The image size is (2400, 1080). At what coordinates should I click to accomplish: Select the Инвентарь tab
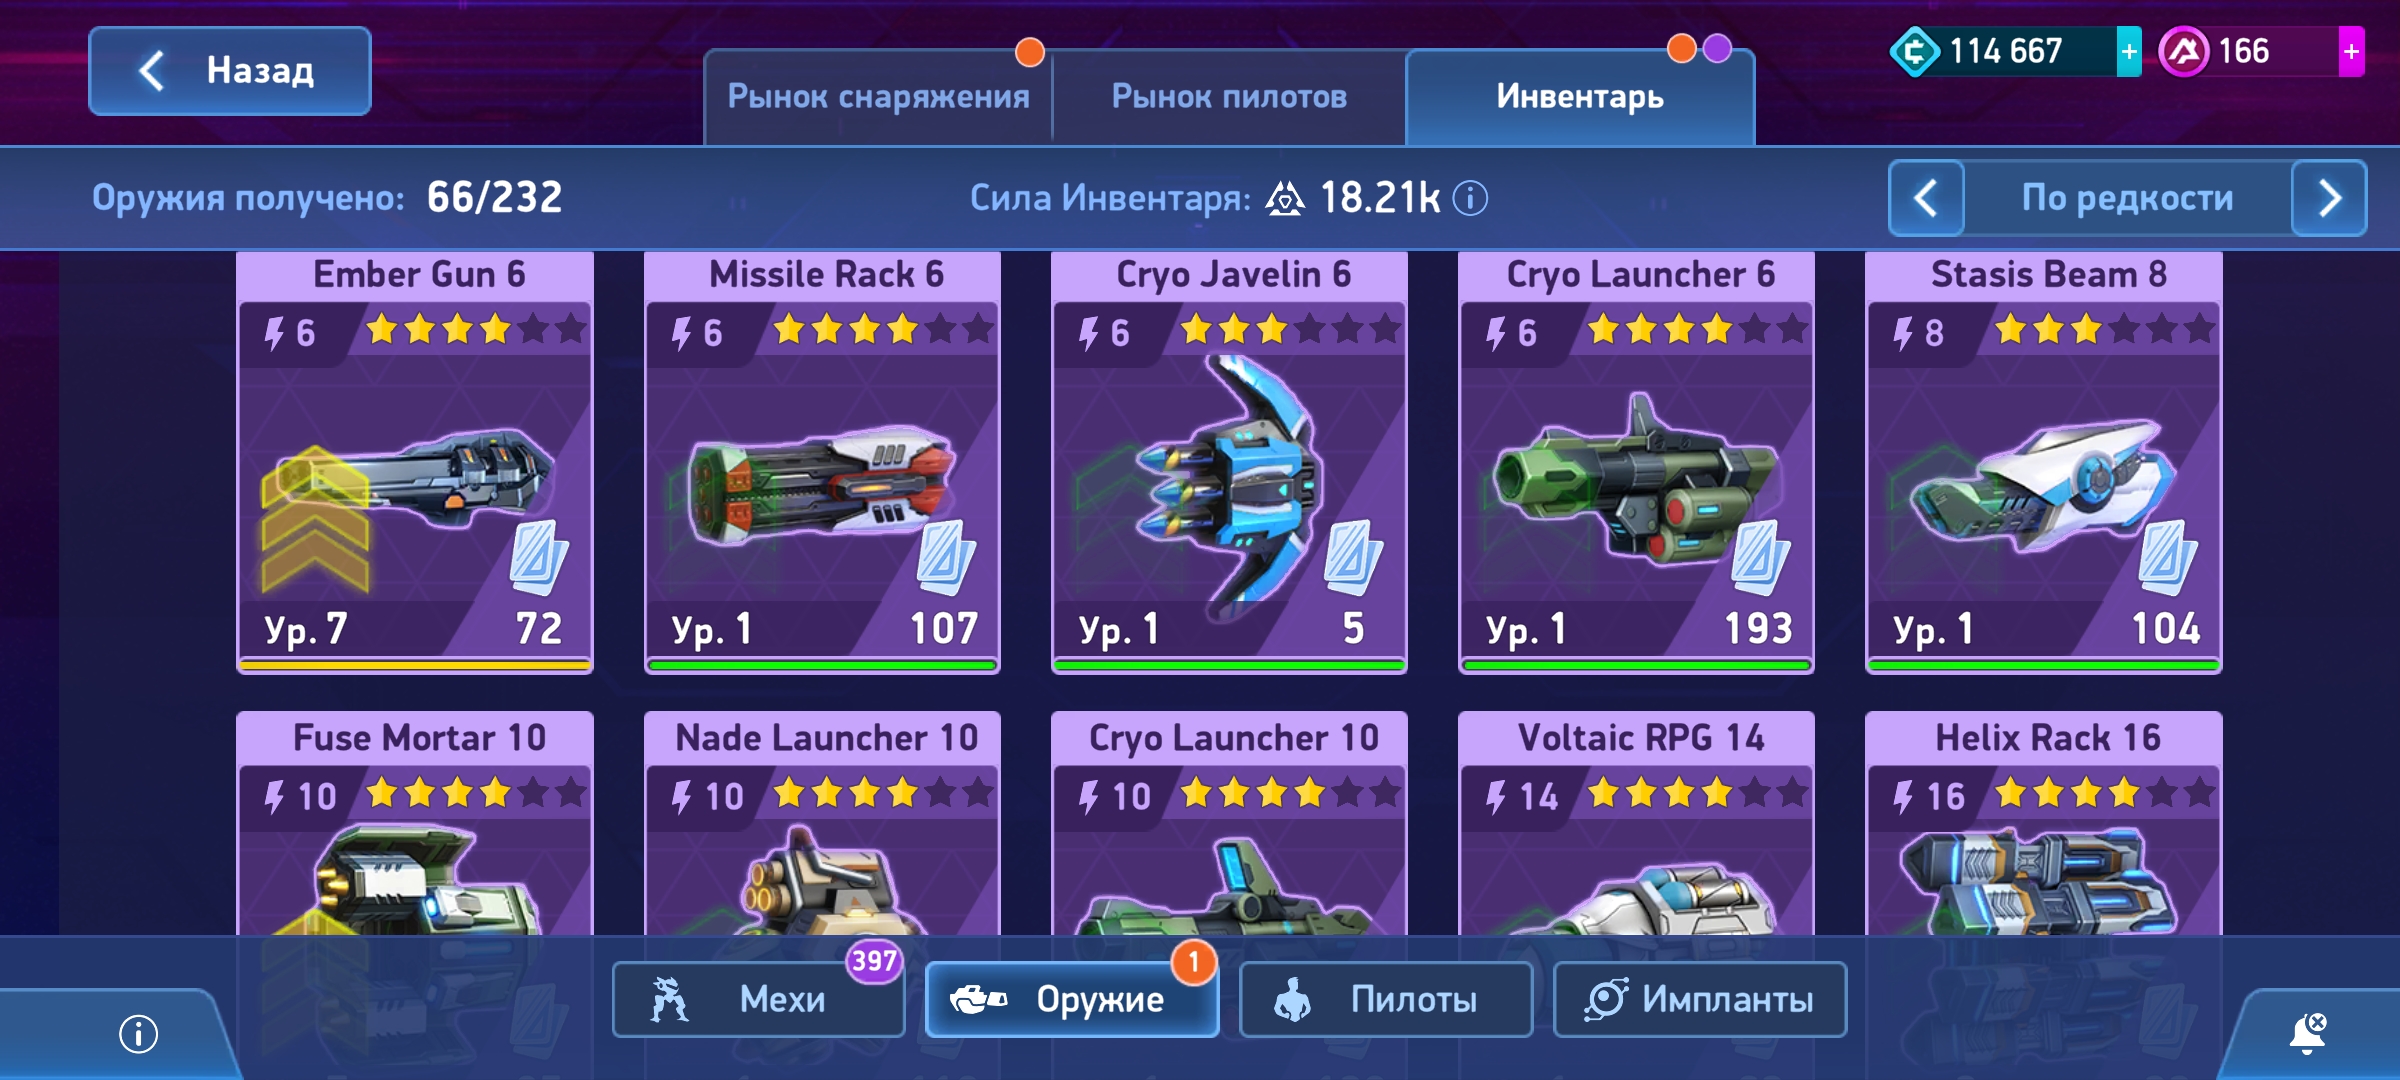tap(1580, 97)
